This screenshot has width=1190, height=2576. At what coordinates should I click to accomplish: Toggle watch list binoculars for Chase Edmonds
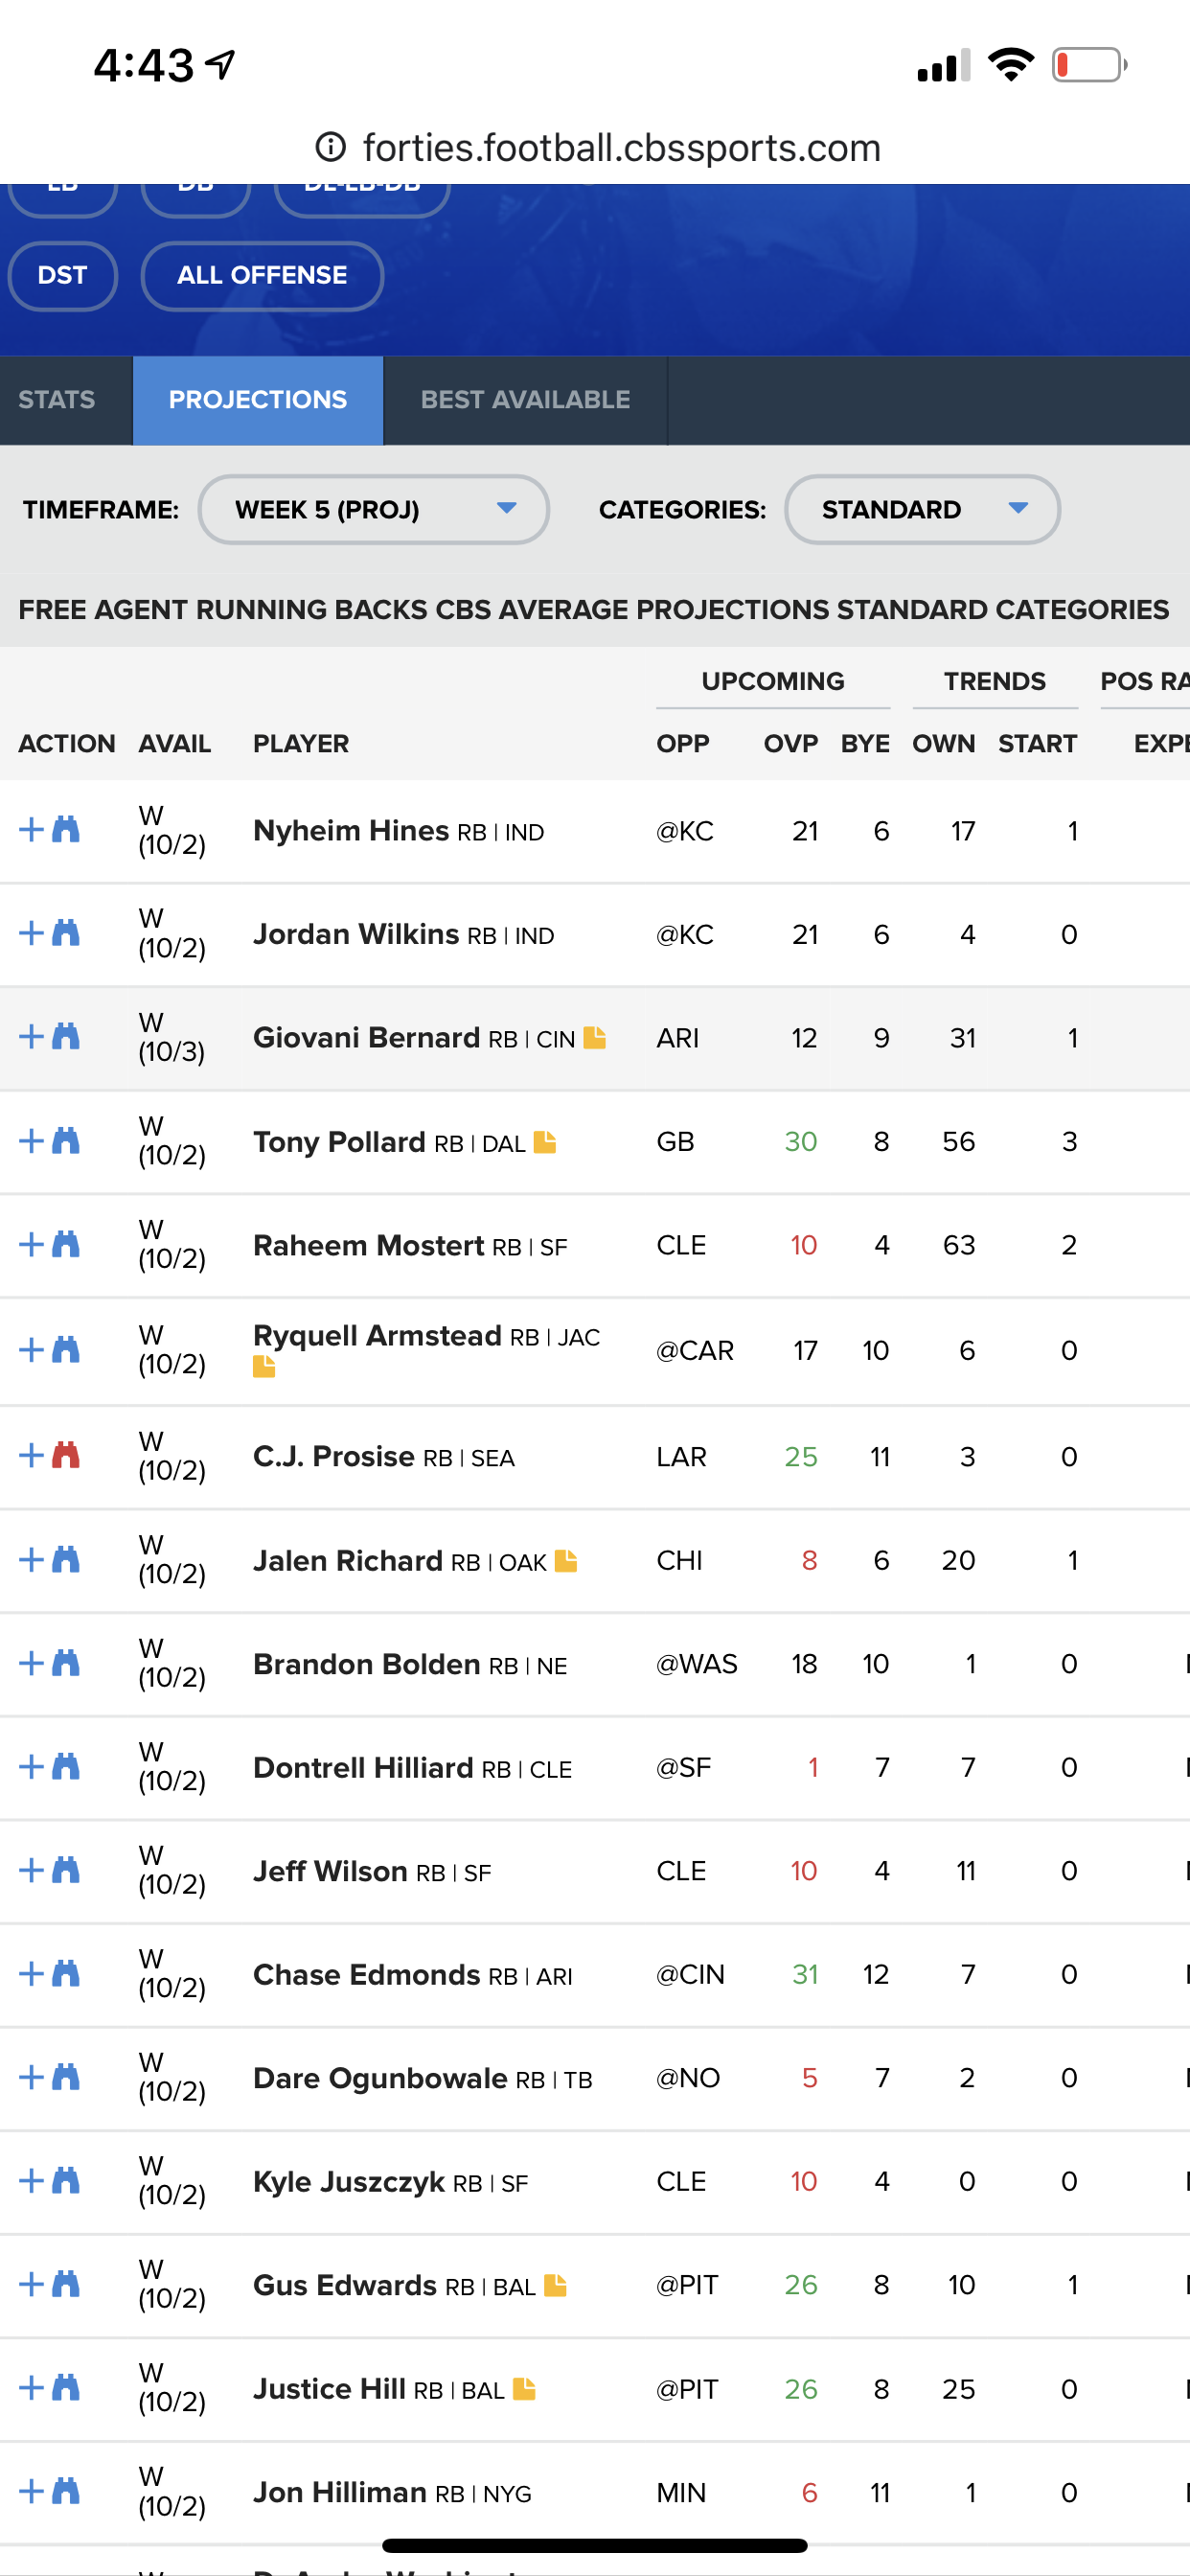[x=65, y=1974]
